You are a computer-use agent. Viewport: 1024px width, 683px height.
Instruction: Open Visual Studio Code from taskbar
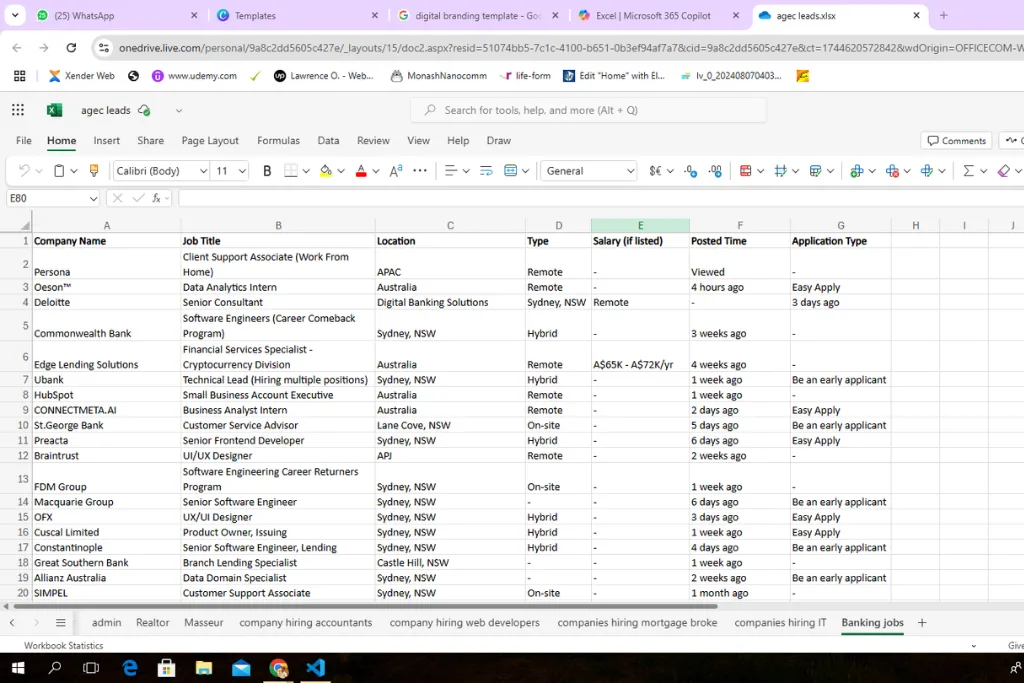coord(316,668)
